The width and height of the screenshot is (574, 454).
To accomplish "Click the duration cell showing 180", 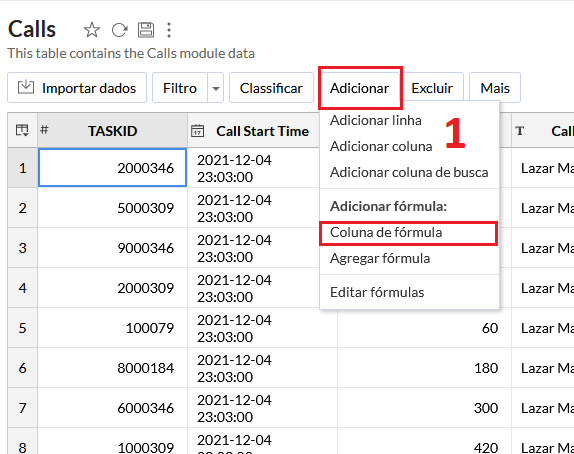I will 424,368.
